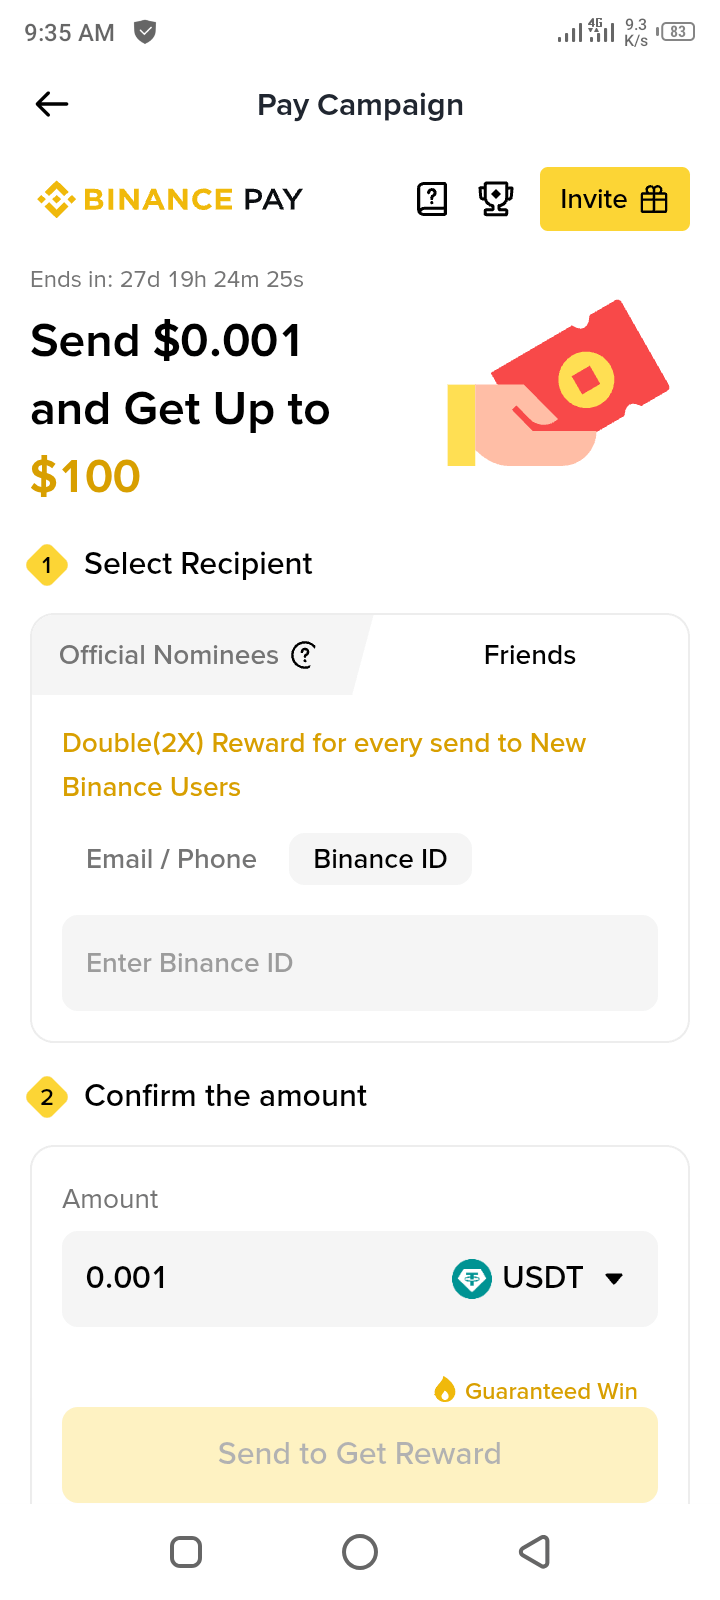Expand the USDT currency dropdown arrow
Image resolution: width=720 pixels, height=1600 pixels.
coord(615,1278)
